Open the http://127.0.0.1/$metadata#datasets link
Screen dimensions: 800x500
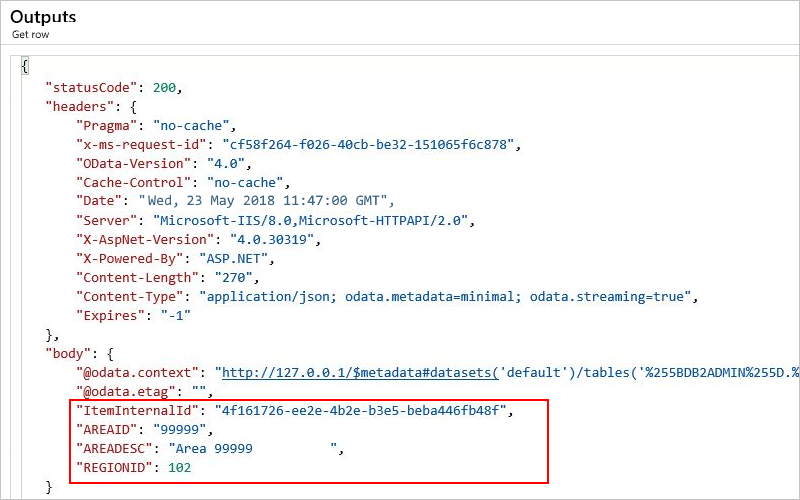point(360,372)
